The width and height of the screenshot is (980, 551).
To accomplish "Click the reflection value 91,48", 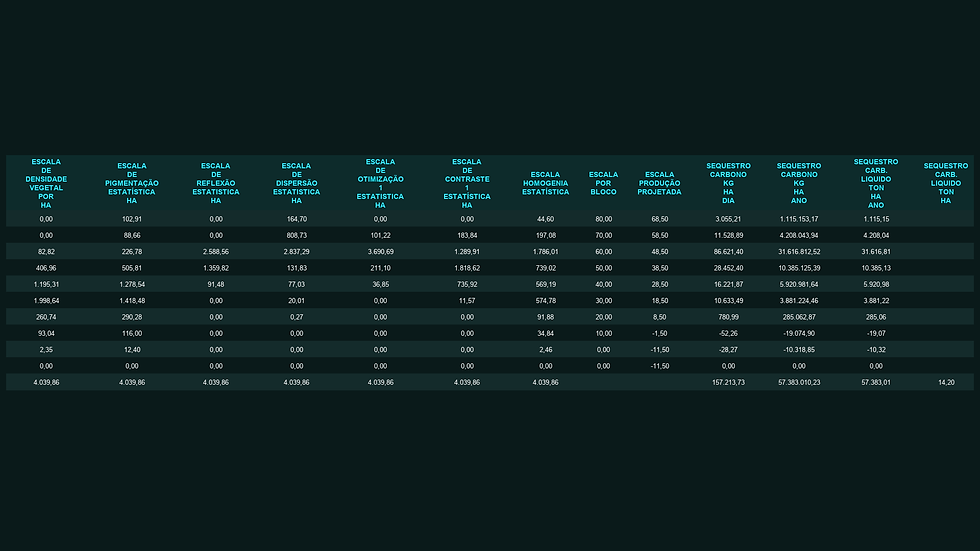I will [216, 284].
